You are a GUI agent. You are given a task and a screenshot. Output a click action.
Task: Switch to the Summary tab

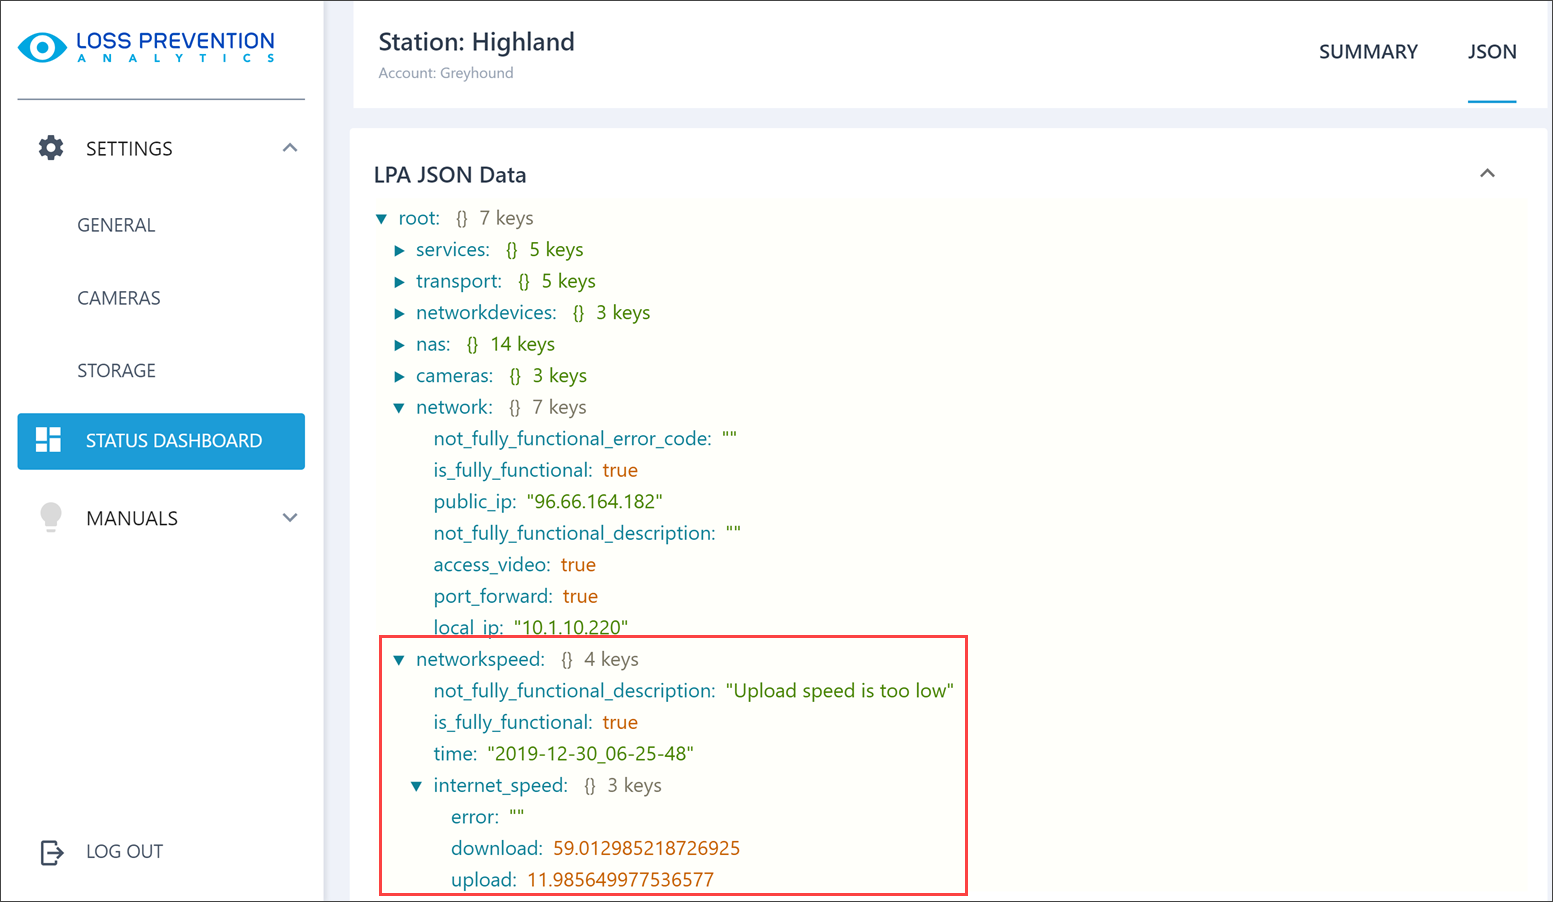1367,52
